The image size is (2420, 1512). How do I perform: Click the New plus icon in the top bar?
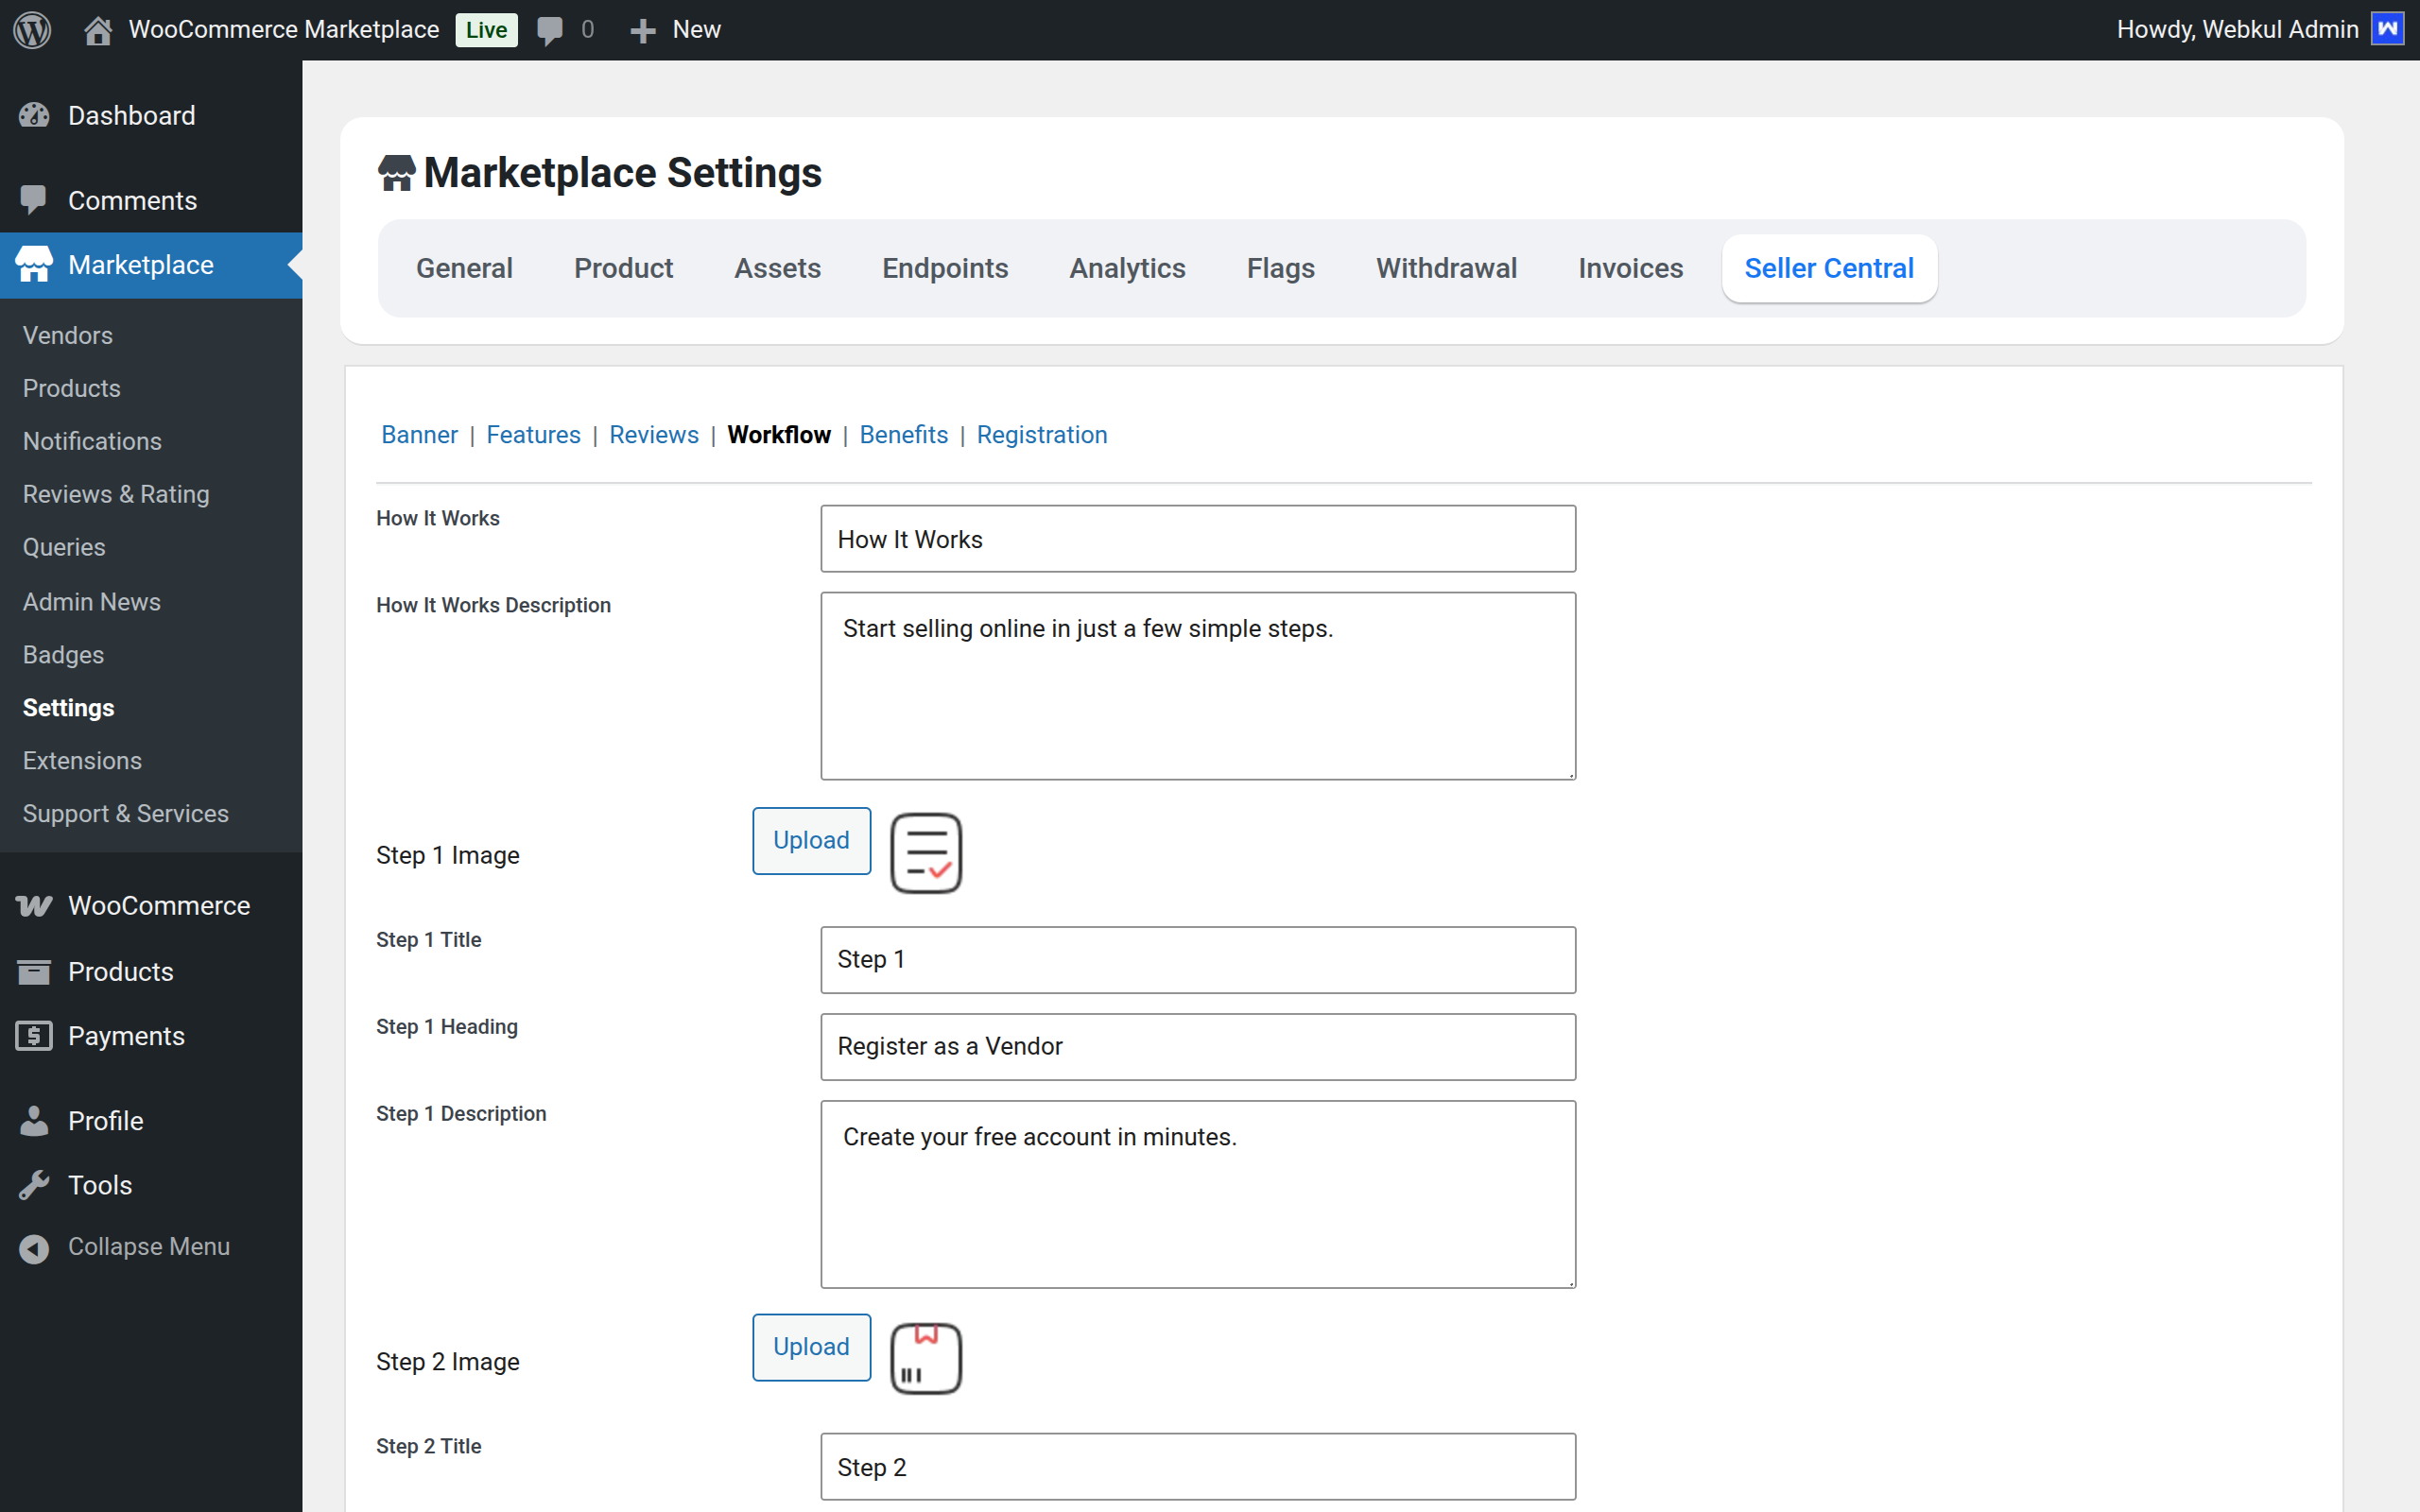click(x=641, y=29)
